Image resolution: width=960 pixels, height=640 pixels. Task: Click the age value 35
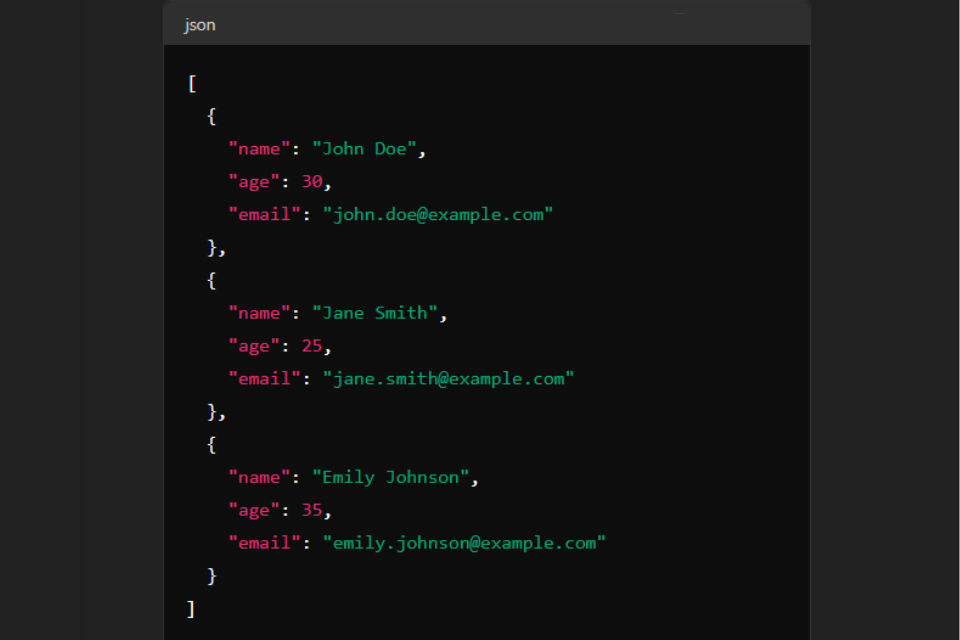[x=312, y=510]
